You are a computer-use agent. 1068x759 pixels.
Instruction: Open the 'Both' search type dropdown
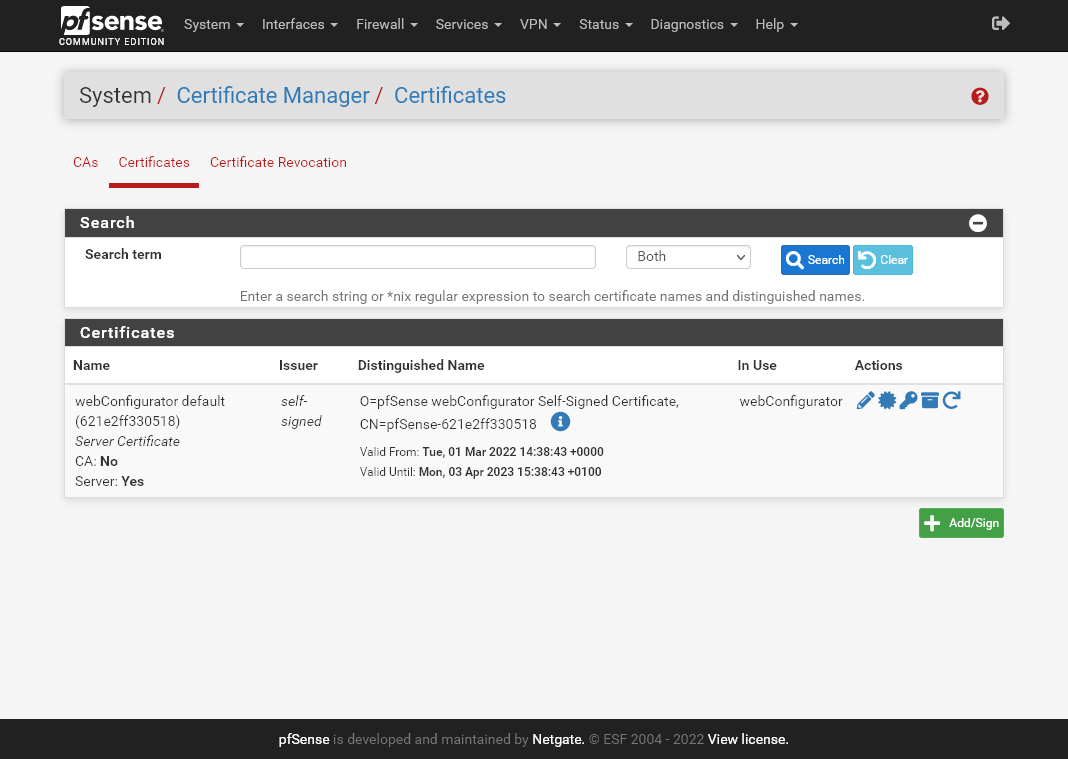[x=688, y=257]
